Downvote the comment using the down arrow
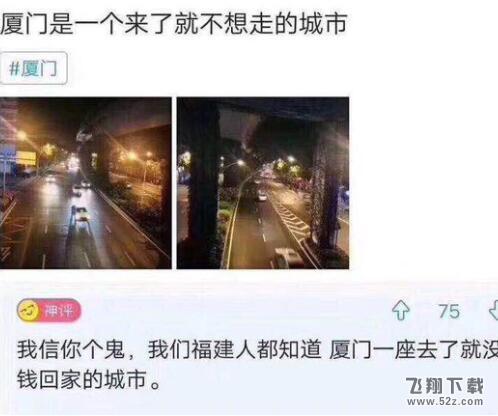Screen dimensions: 498x416 (493, 310)
